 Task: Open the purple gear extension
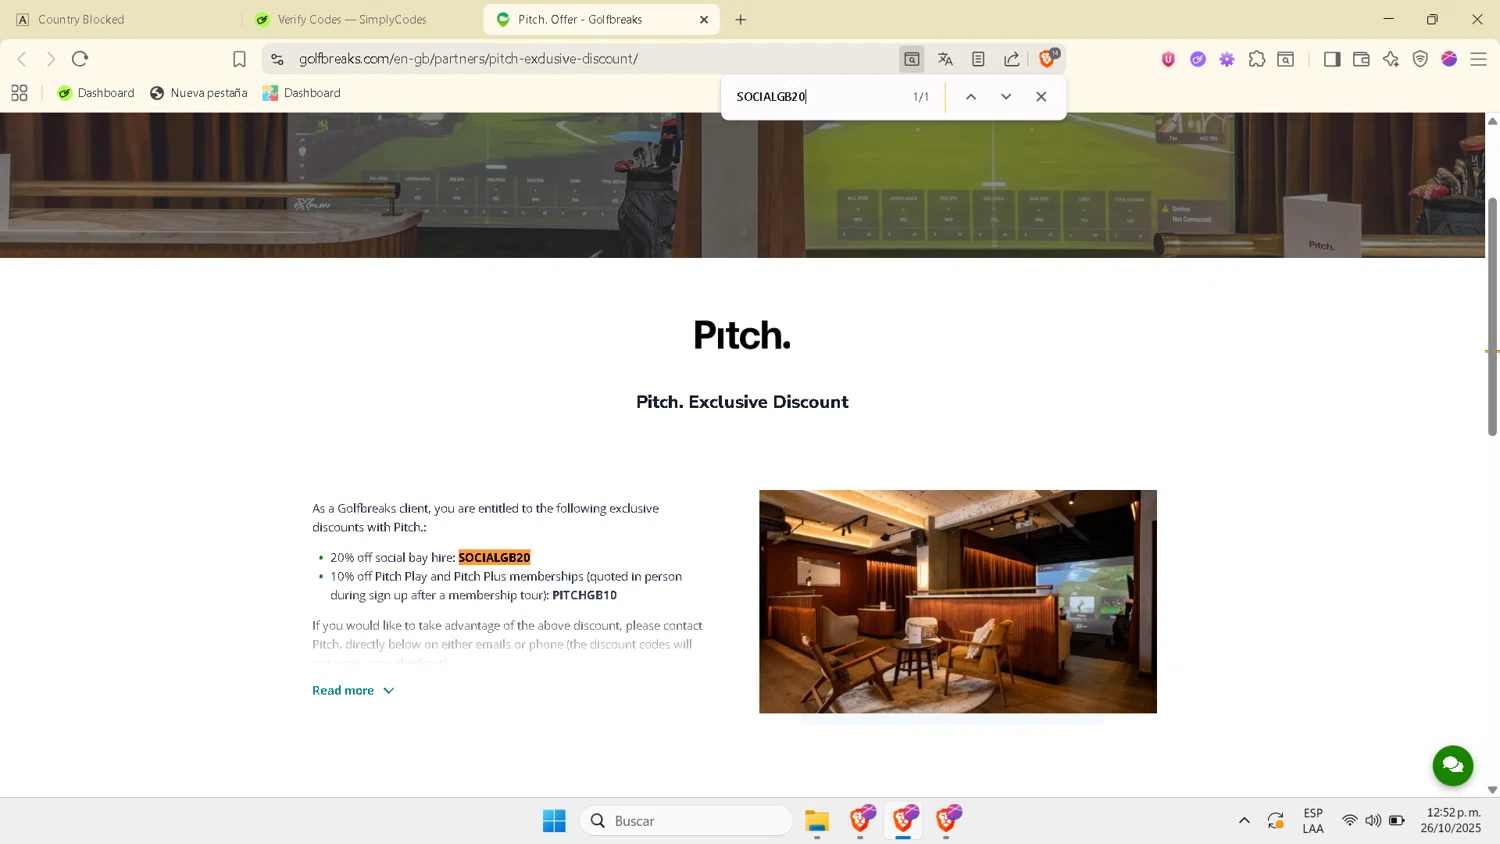[1227, 59]
